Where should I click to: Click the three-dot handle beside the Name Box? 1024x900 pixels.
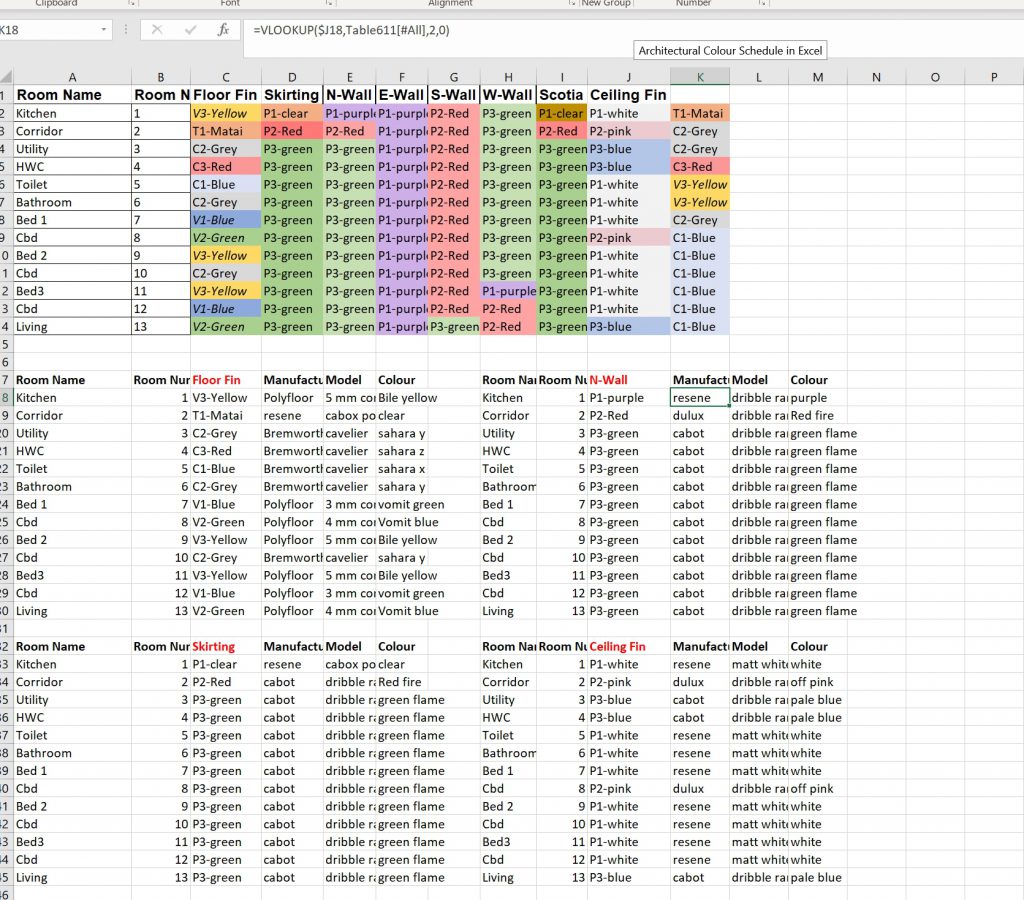[x=125, y=30]
